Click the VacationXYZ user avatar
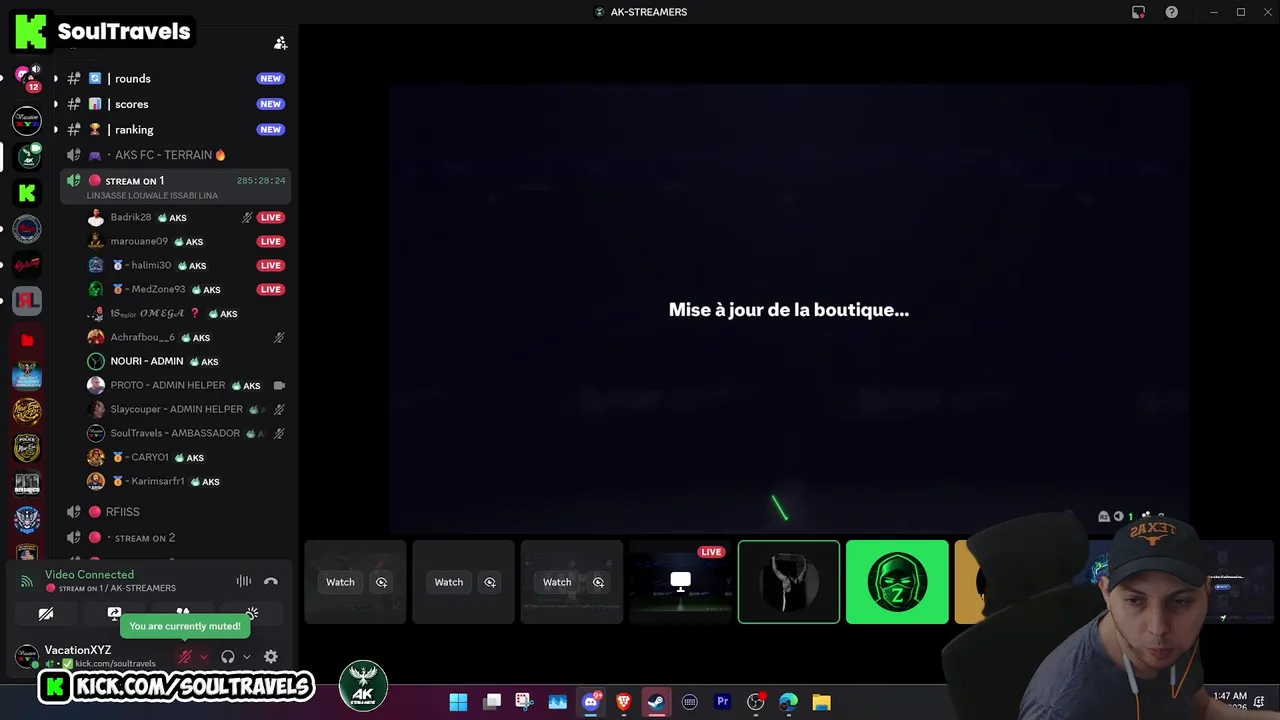Screen dimensions: 1280x720 point(27,656)
